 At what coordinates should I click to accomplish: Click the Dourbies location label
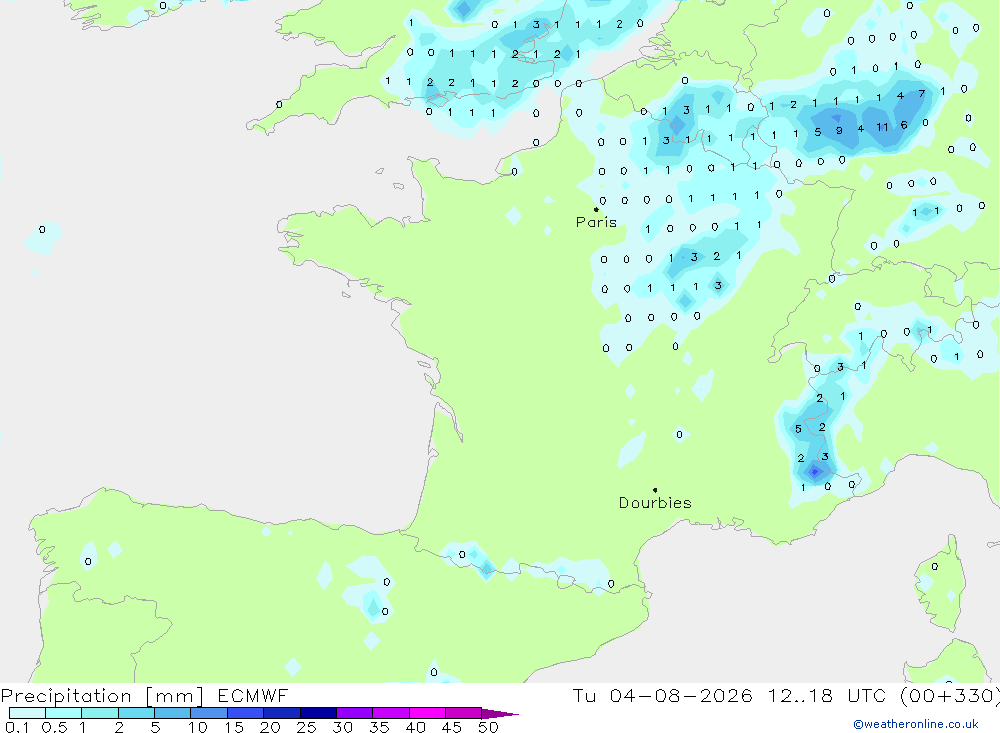(x=655, y=503)
